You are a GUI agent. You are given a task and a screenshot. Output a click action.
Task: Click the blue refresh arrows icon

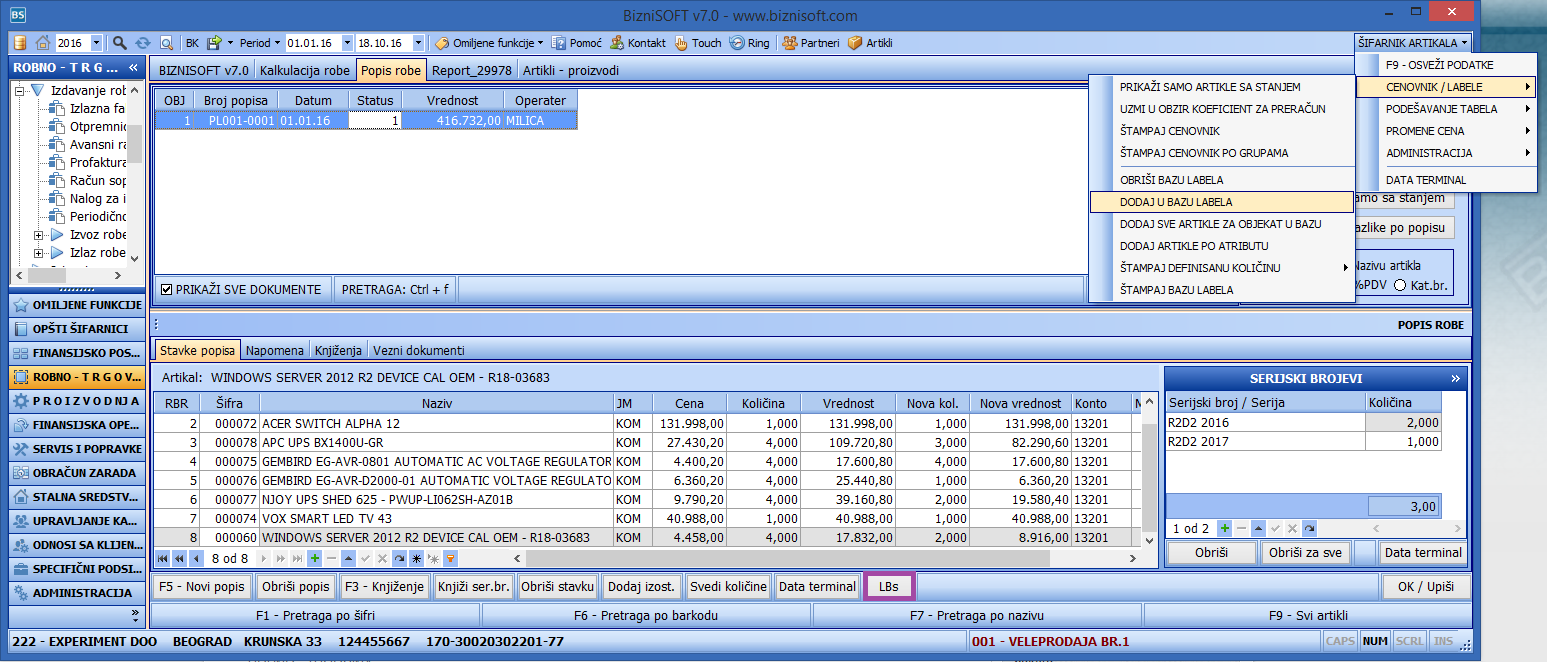[x=143, y=43]
